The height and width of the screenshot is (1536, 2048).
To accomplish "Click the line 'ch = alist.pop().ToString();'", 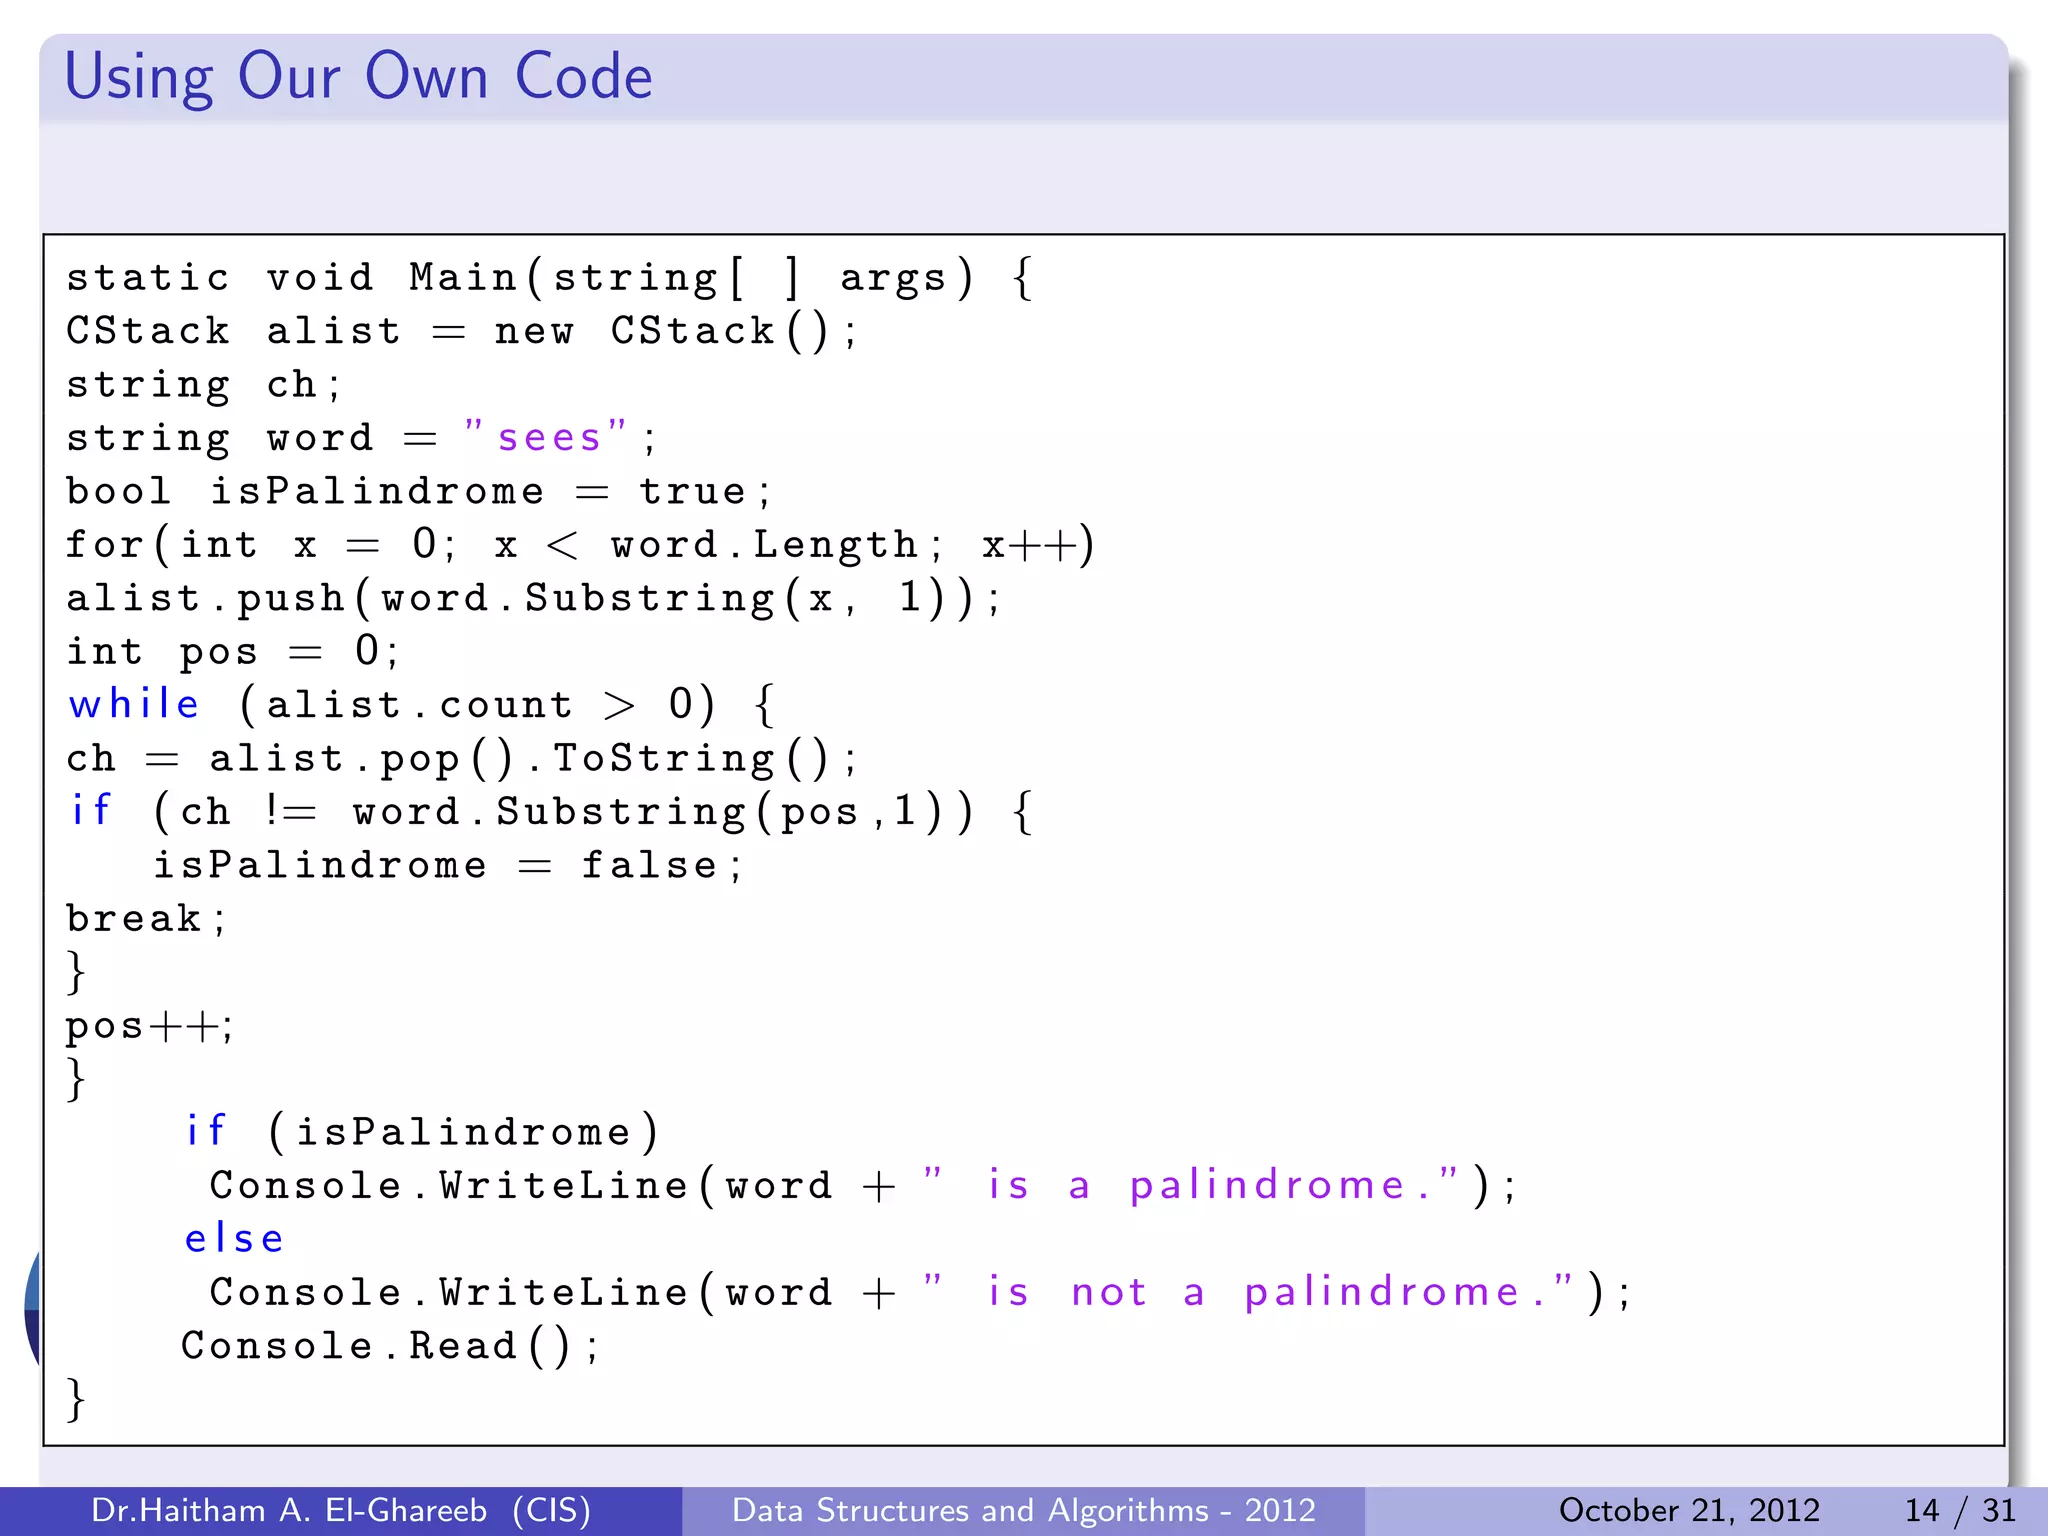I will [x=461, y=758].
